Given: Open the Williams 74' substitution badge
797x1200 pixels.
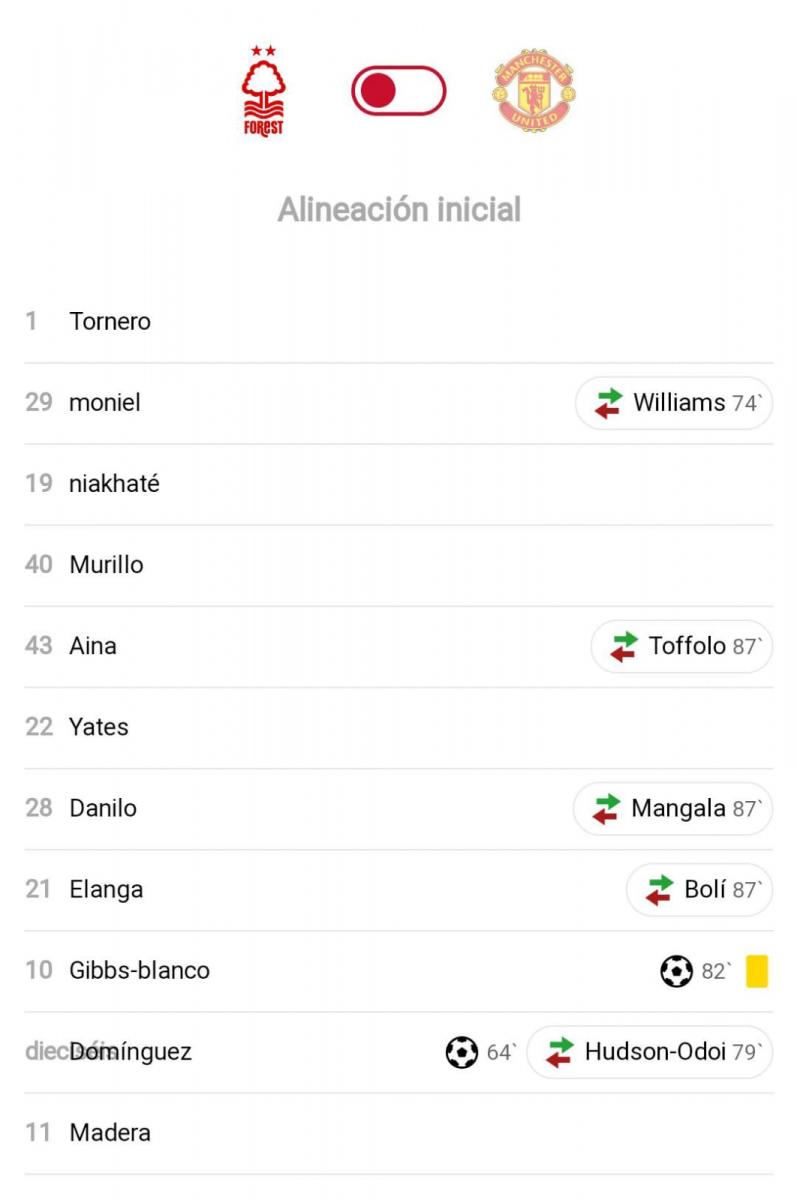Looking at the screenshot, I should pos(674,403).
